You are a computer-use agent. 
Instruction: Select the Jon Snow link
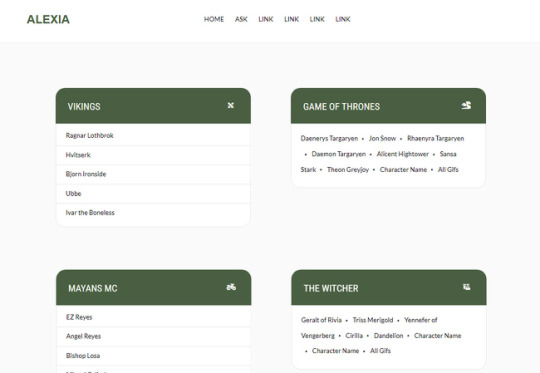[382, 138]
